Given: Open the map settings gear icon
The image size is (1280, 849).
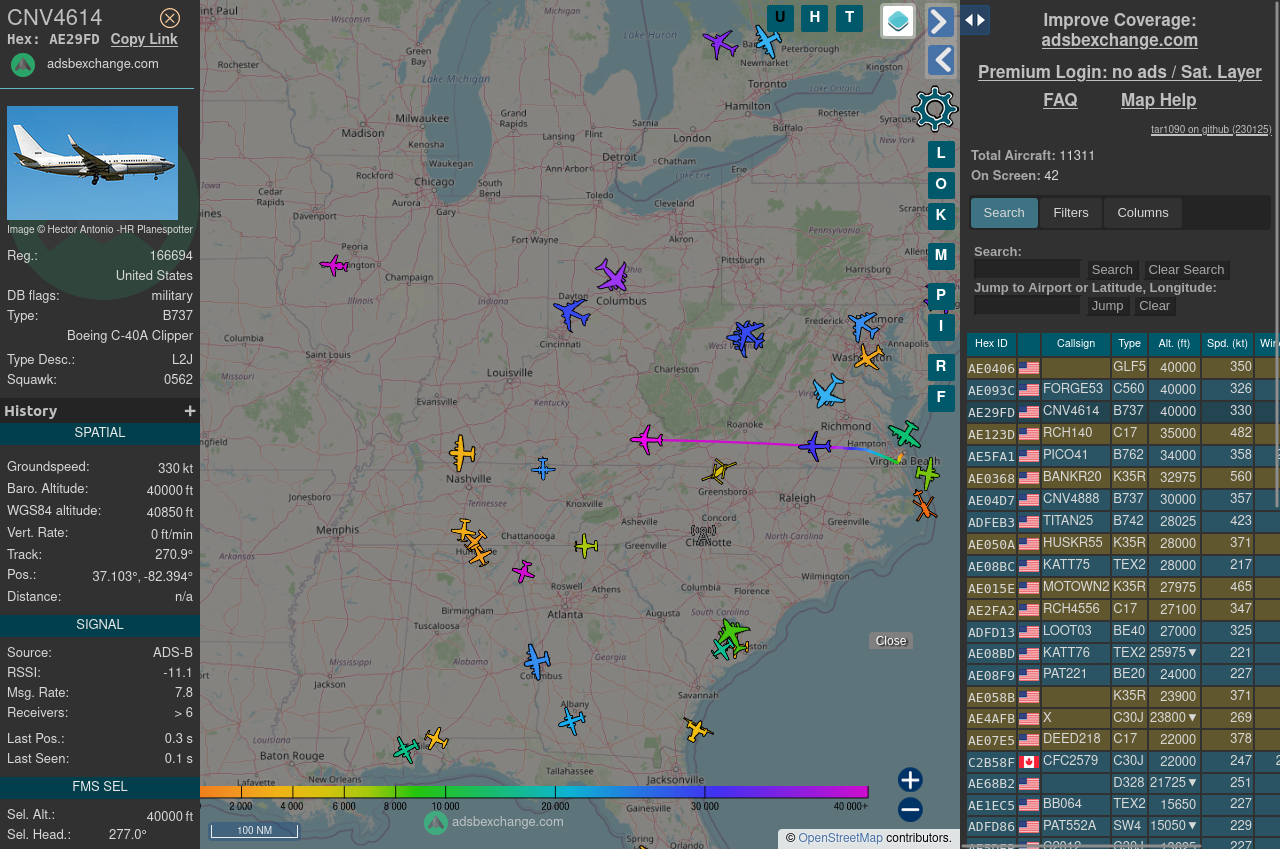Looking at the screenshot, I should (x=935, y=109).
